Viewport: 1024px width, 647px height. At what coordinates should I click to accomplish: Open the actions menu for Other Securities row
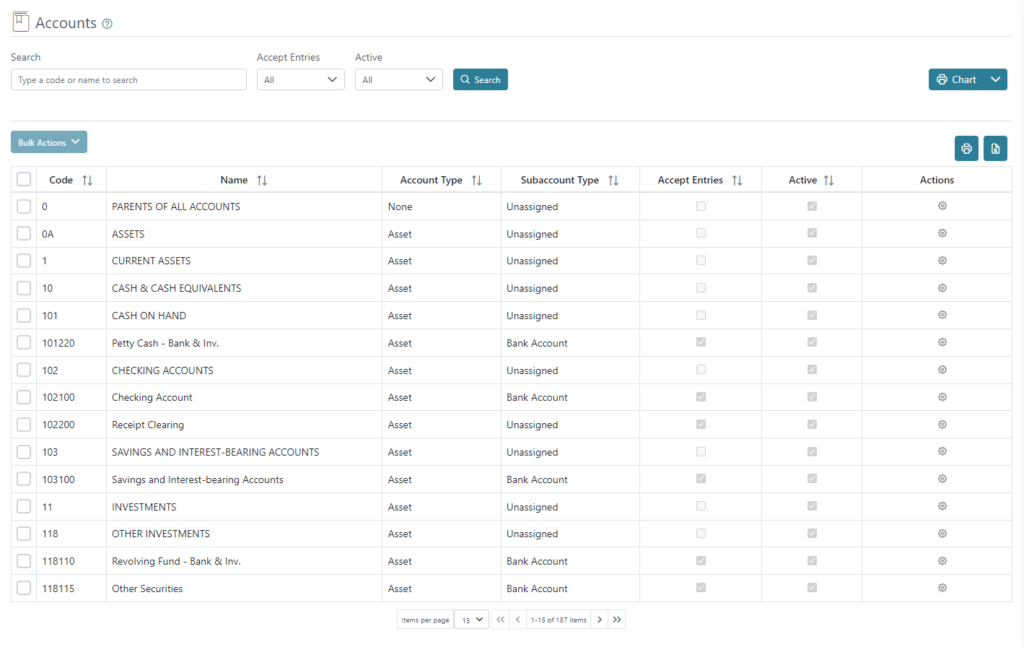click(x=941, y=588)
